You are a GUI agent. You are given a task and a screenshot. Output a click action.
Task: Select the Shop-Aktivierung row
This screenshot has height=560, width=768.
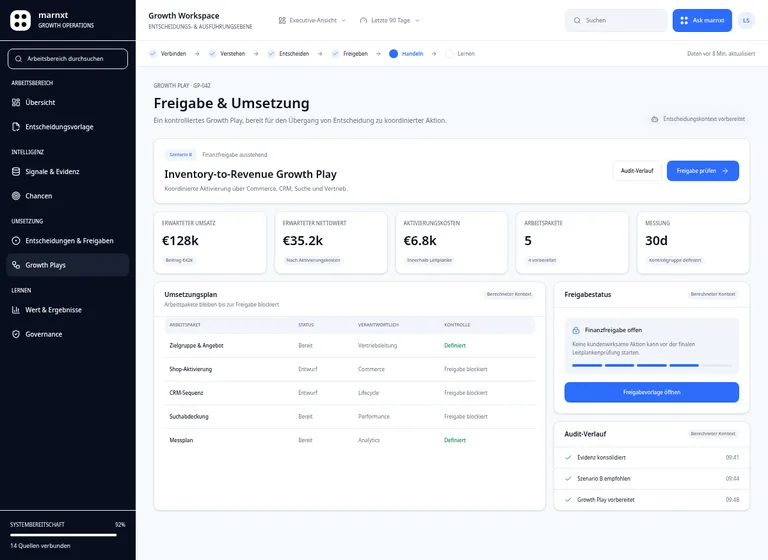(x=350, y=369)
